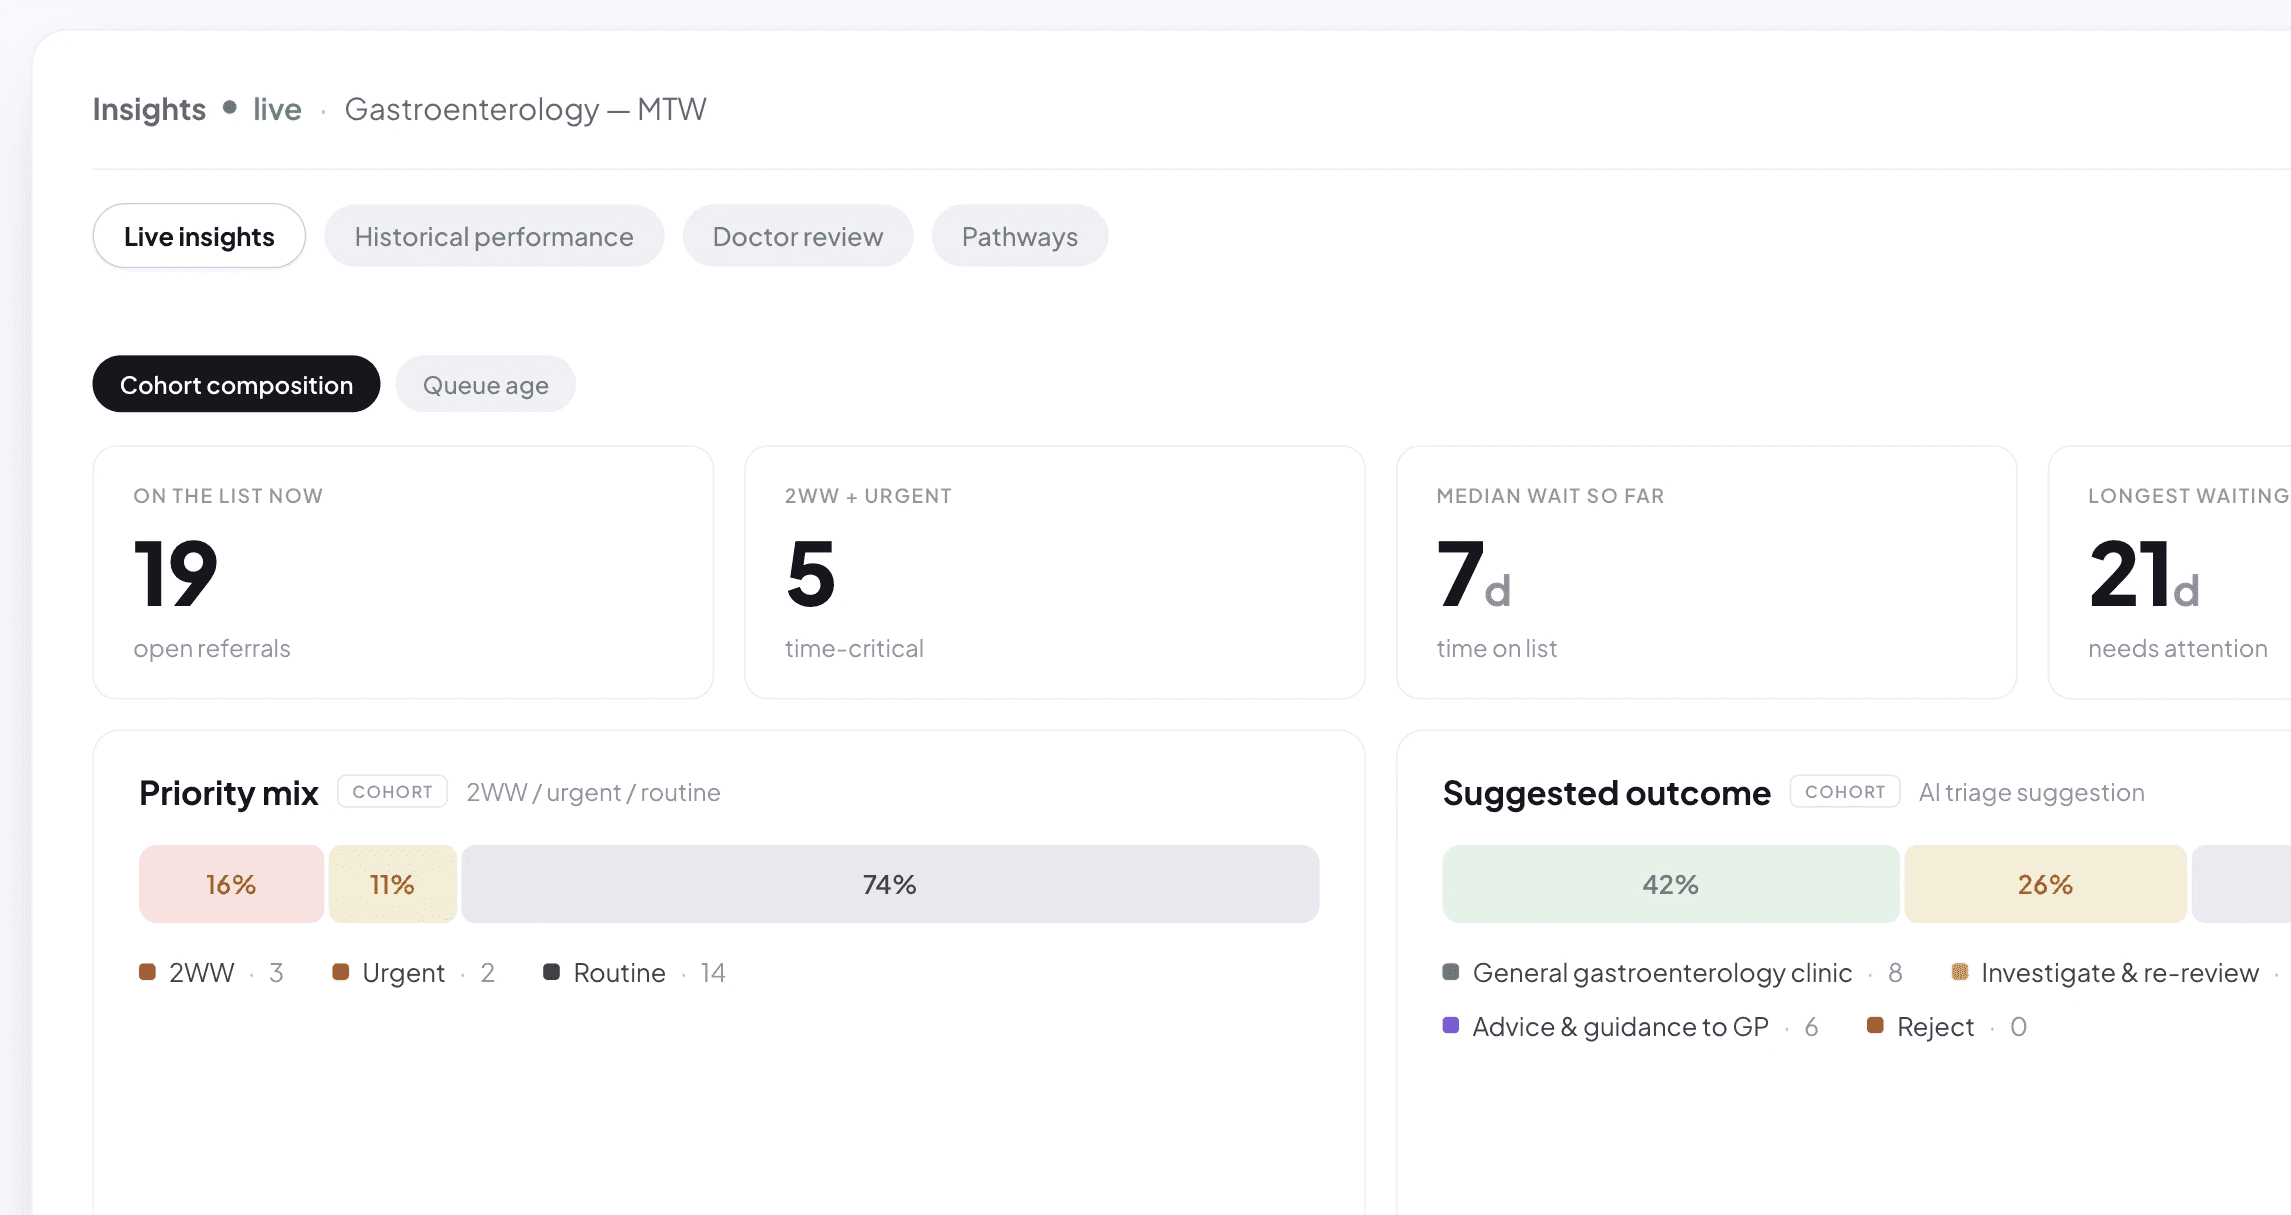
Task: Open the Median wait so far card
Action: (1706, 572)
